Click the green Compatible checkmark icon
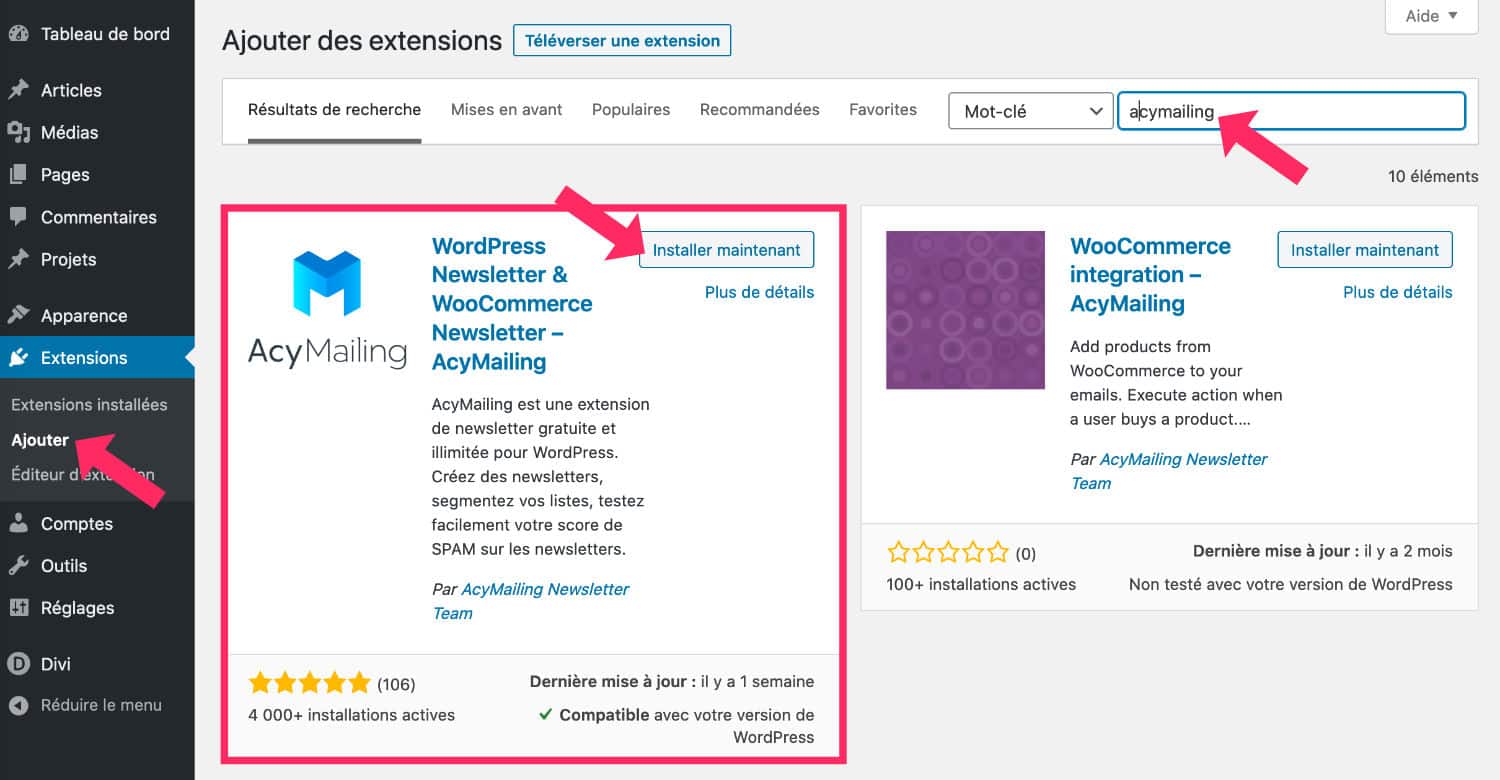The image size is (1500, 780). point(545,715)
